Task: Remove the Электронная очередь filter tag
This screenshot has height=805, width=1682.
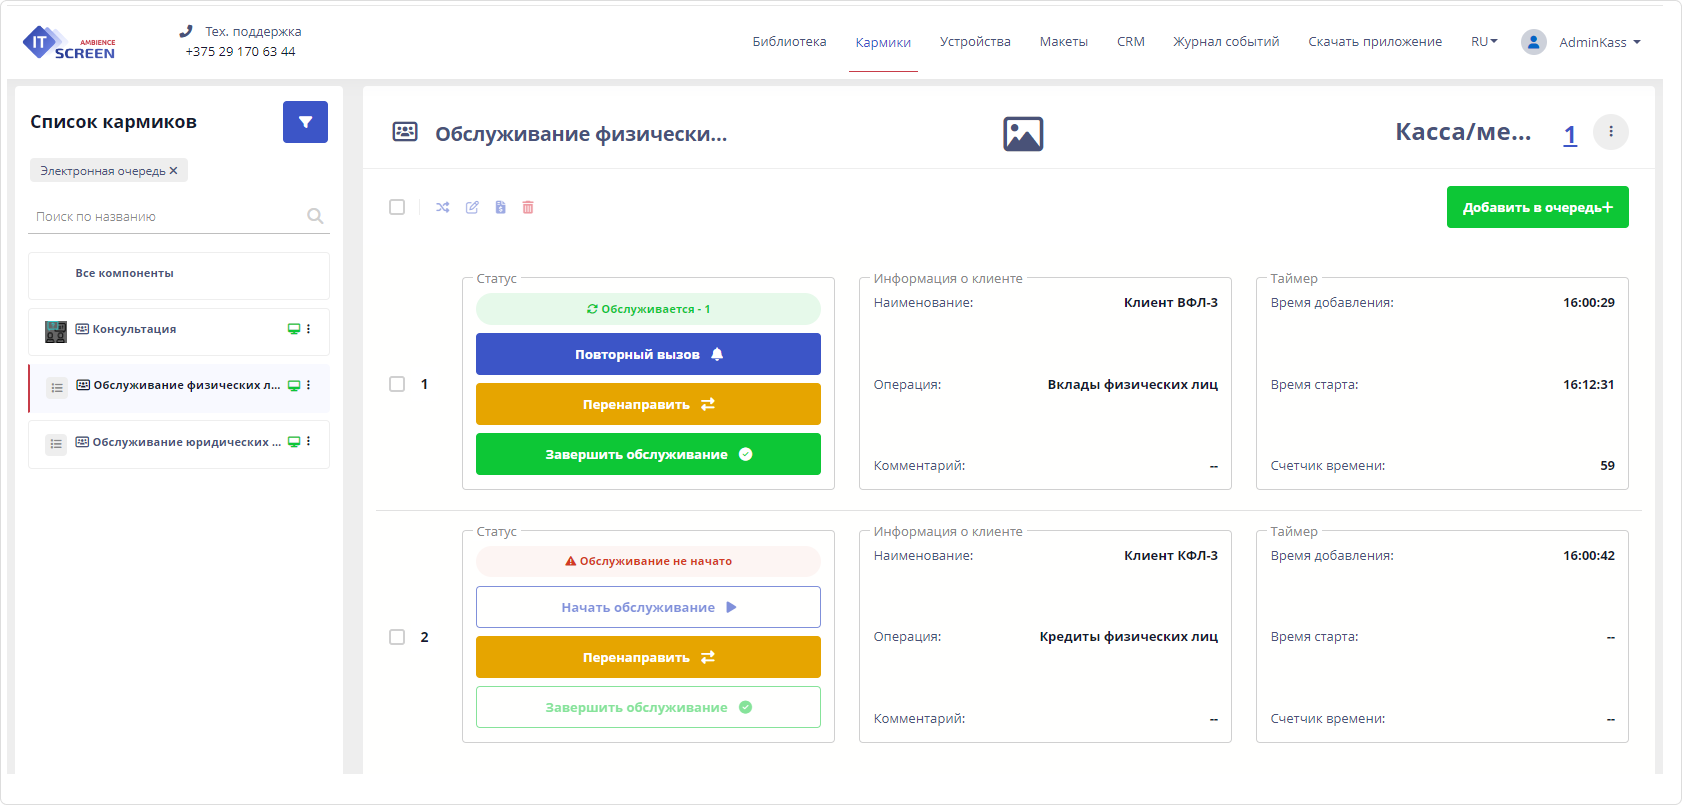Action: 173,170
